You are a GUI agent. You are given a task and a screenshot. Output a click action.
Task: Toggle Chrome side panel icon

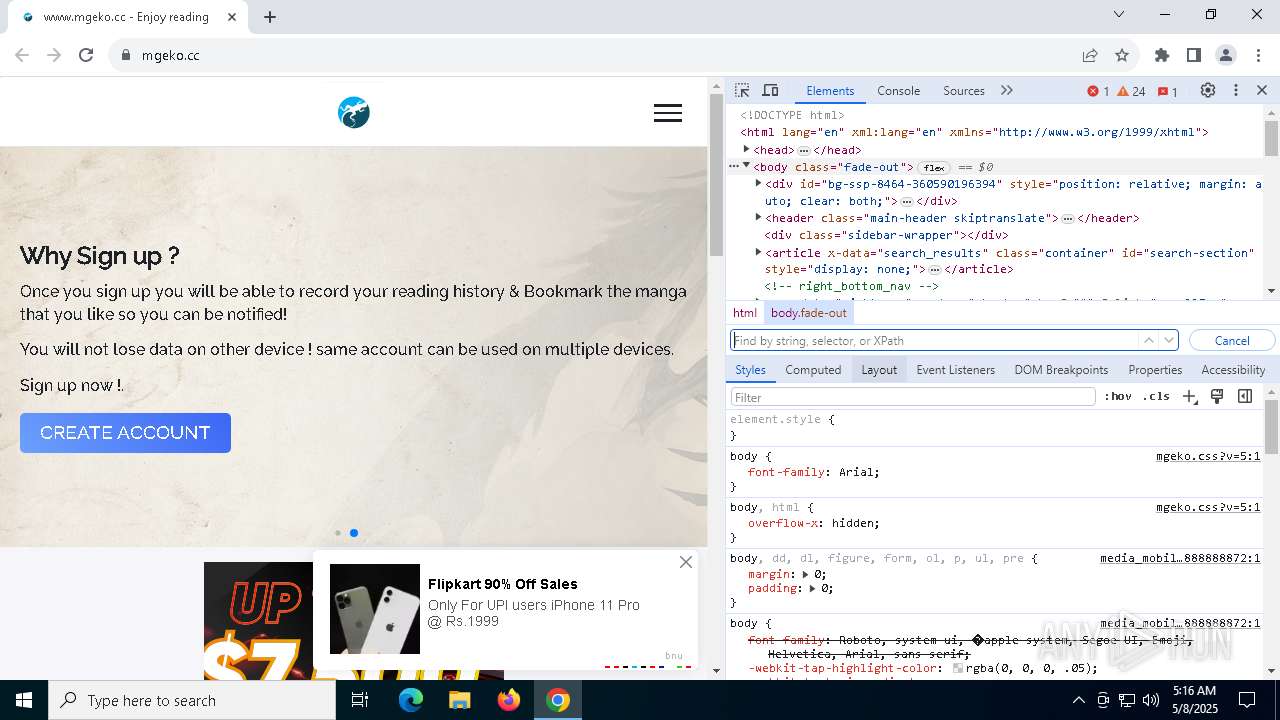tap(1194, 55)
